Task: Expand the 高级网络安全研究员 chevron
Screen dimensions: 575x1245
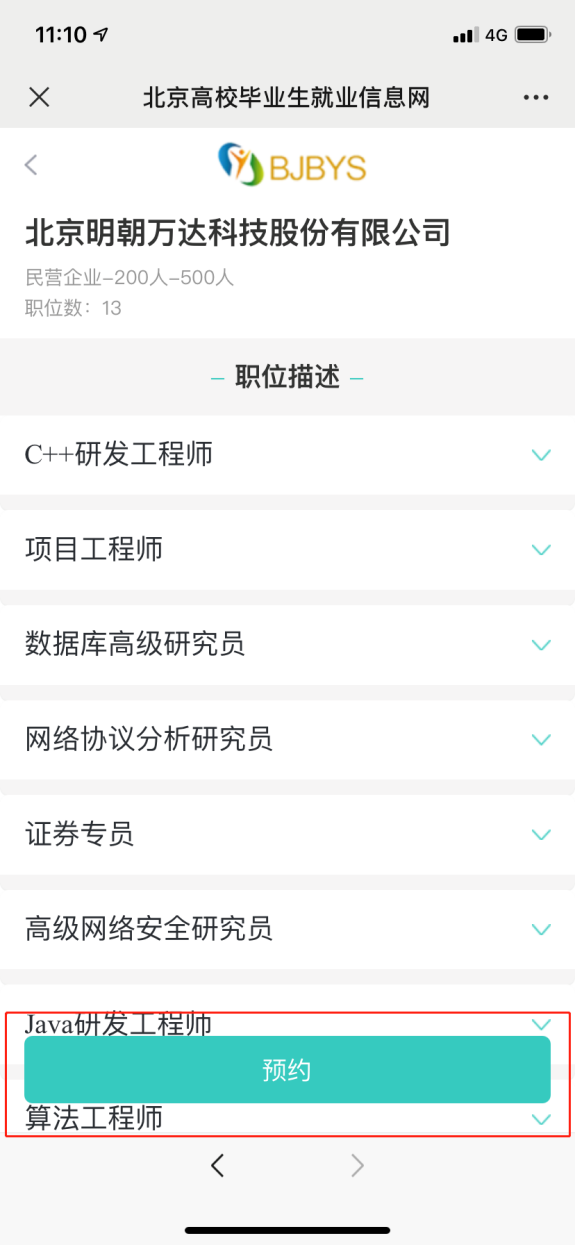Action: point(541,930)
